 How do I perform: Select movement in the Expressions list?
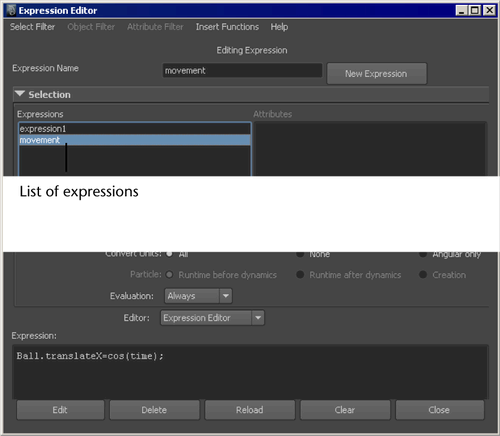134,140
